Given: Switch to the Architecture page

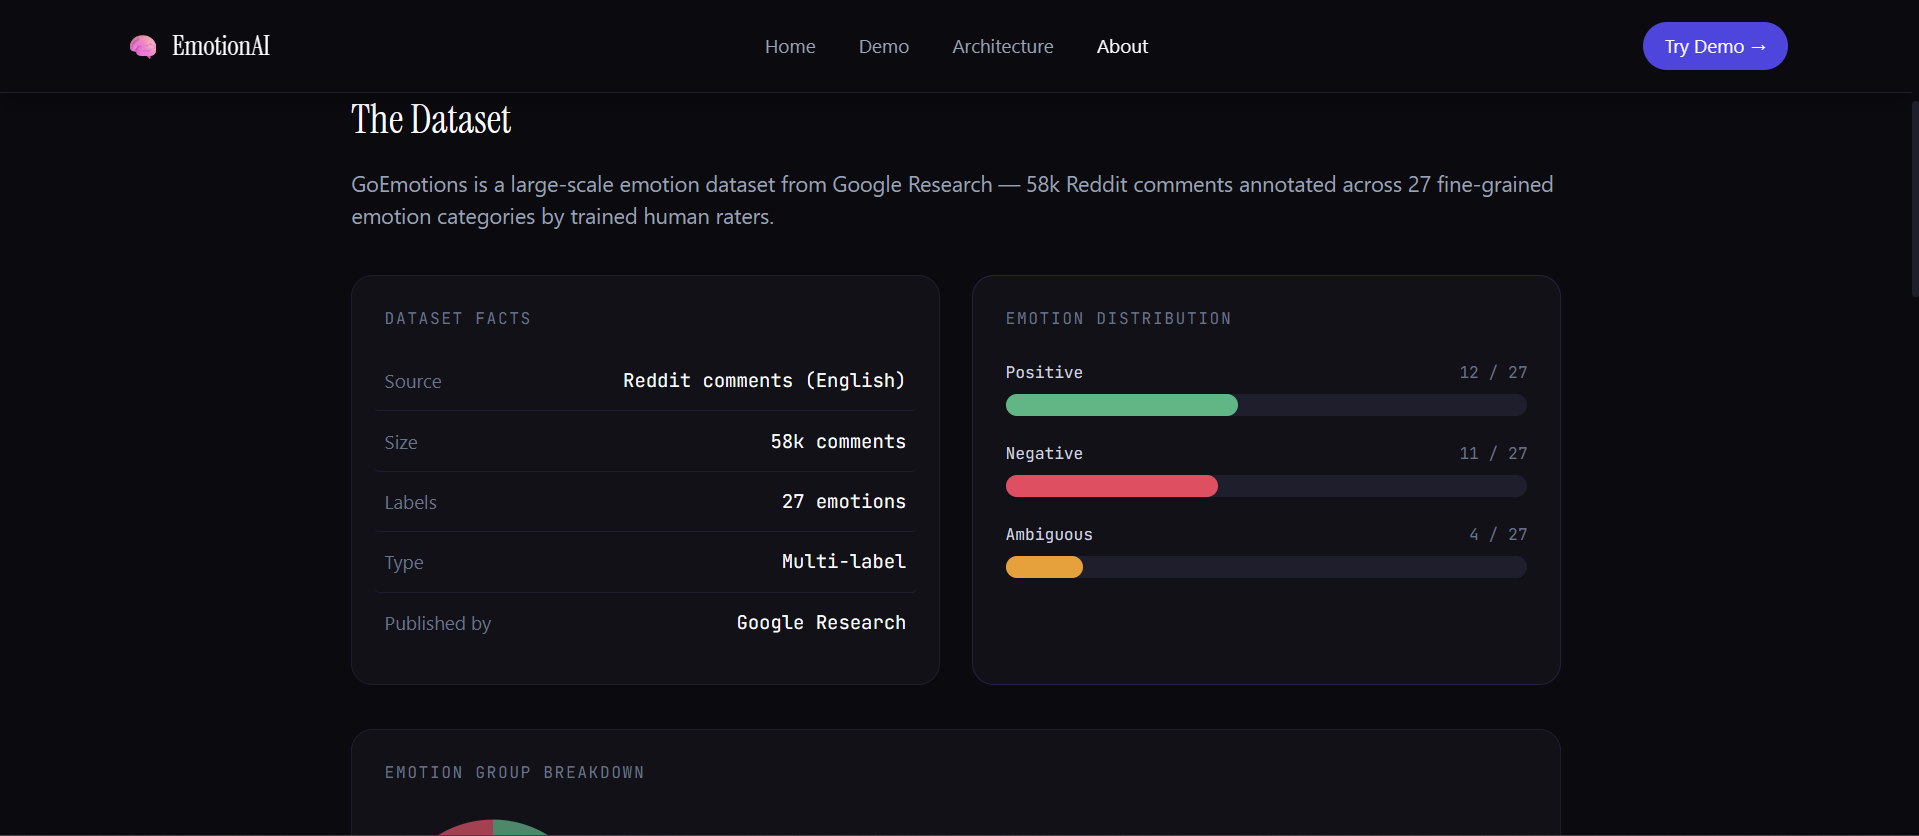Looking at the screenshot, I should (1003, 46).
